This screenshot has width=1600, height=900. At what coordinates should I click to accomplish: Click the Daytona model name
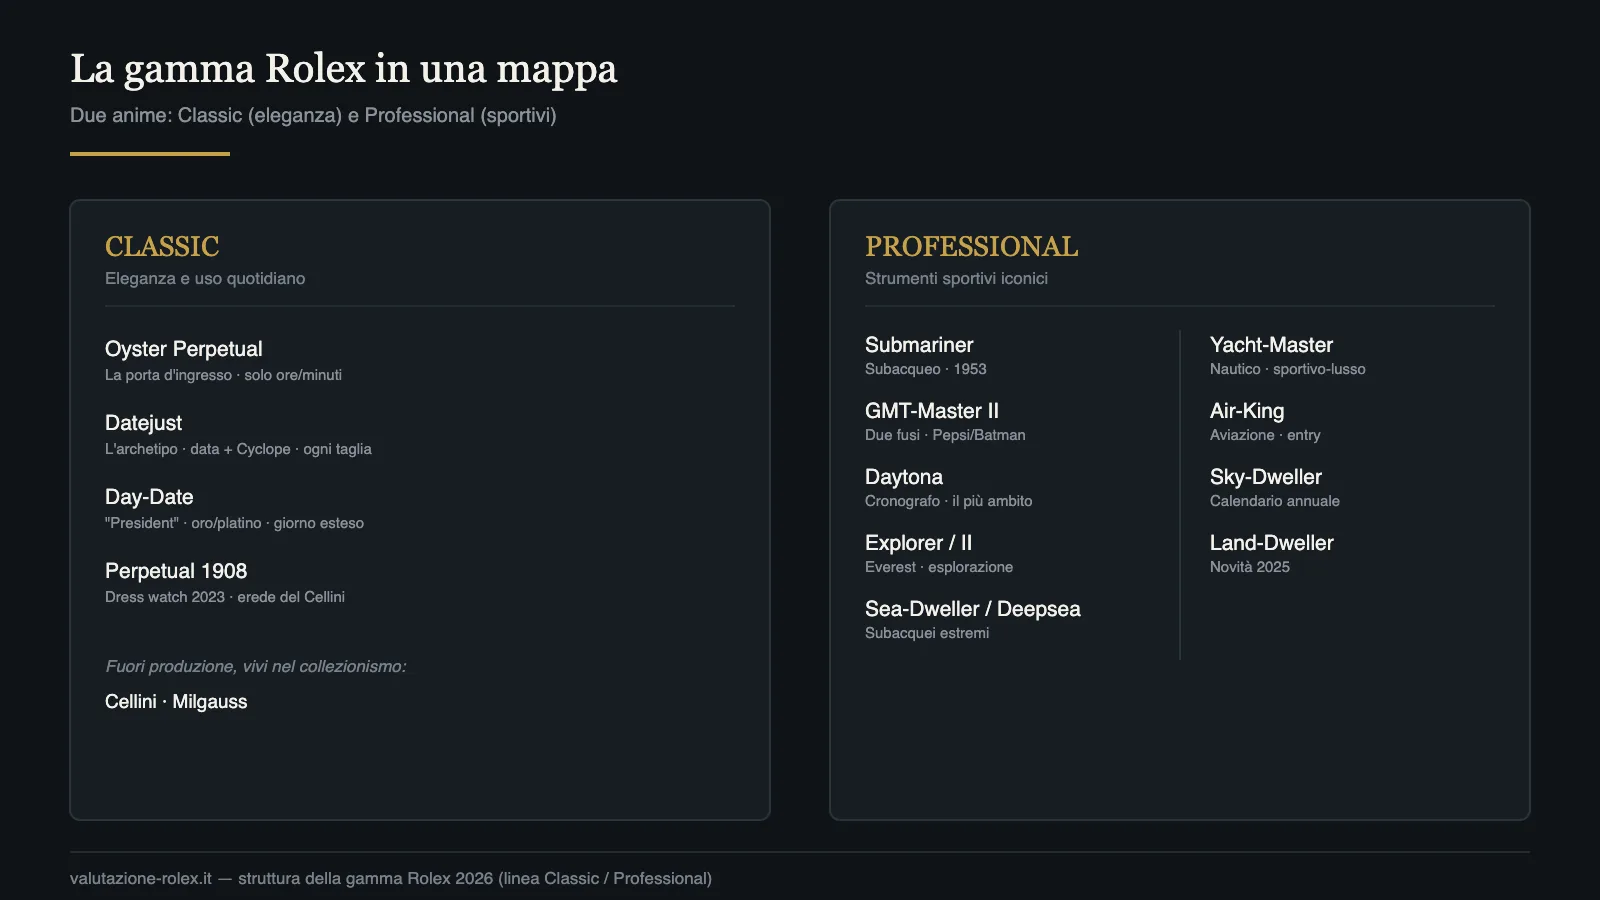(x=904, y=477)
